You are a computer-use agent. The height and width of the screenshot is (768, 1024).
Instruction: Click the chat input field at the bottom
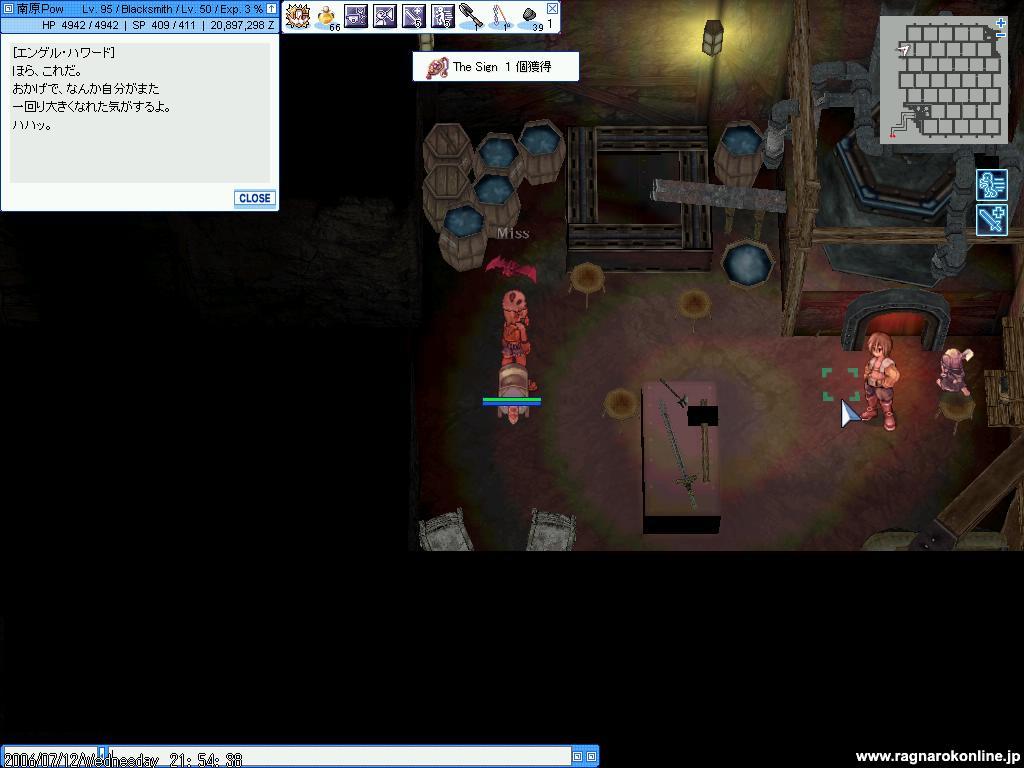pyautogui.click(x=340, y=756)
